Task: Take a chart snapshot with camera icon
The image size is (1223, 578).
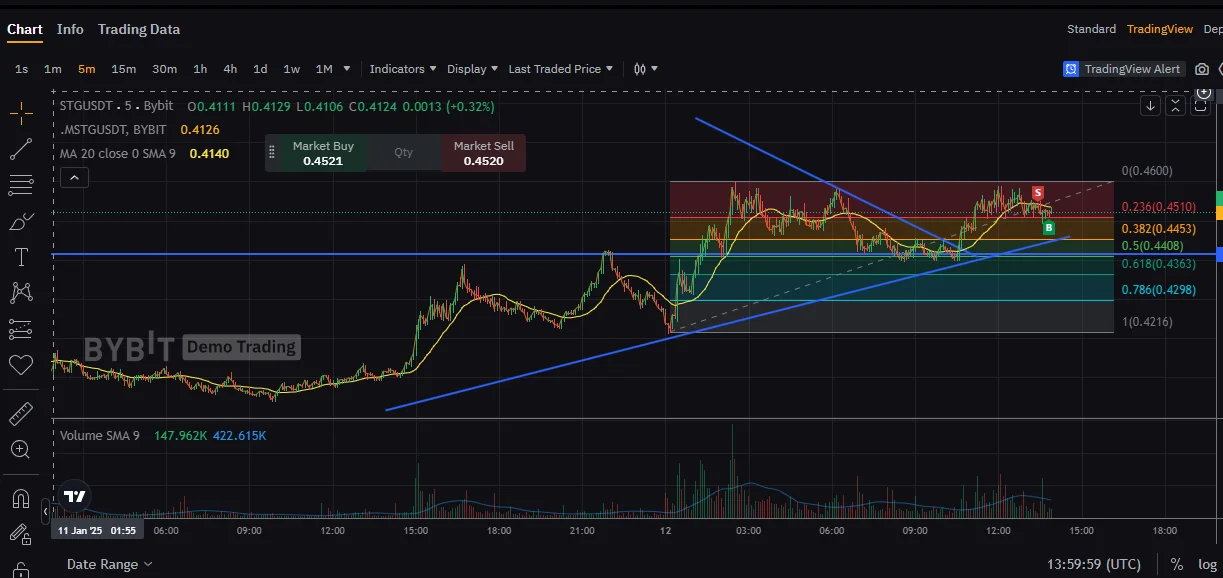Action: point(1202,69)
